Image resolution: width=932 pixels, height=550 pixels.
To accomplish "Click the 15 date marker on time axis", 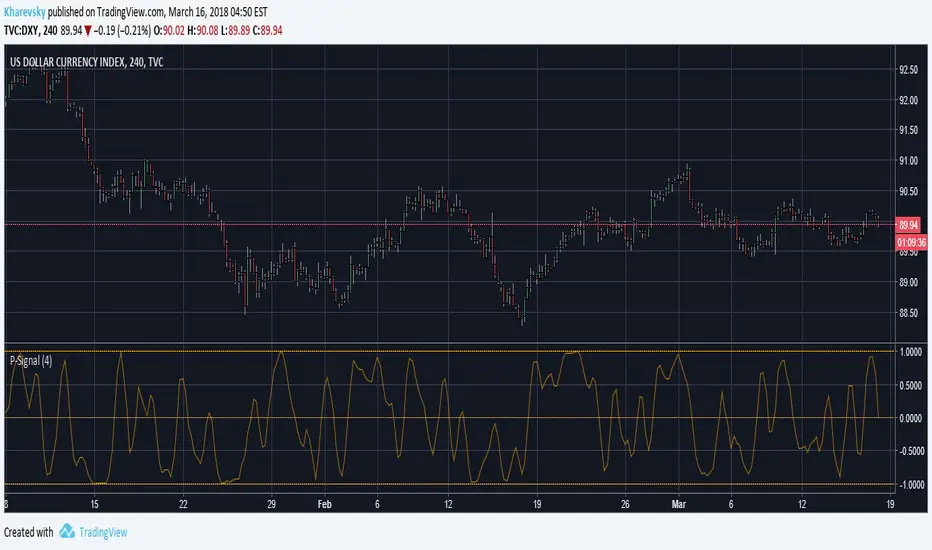I will click(x=95, y=504).
